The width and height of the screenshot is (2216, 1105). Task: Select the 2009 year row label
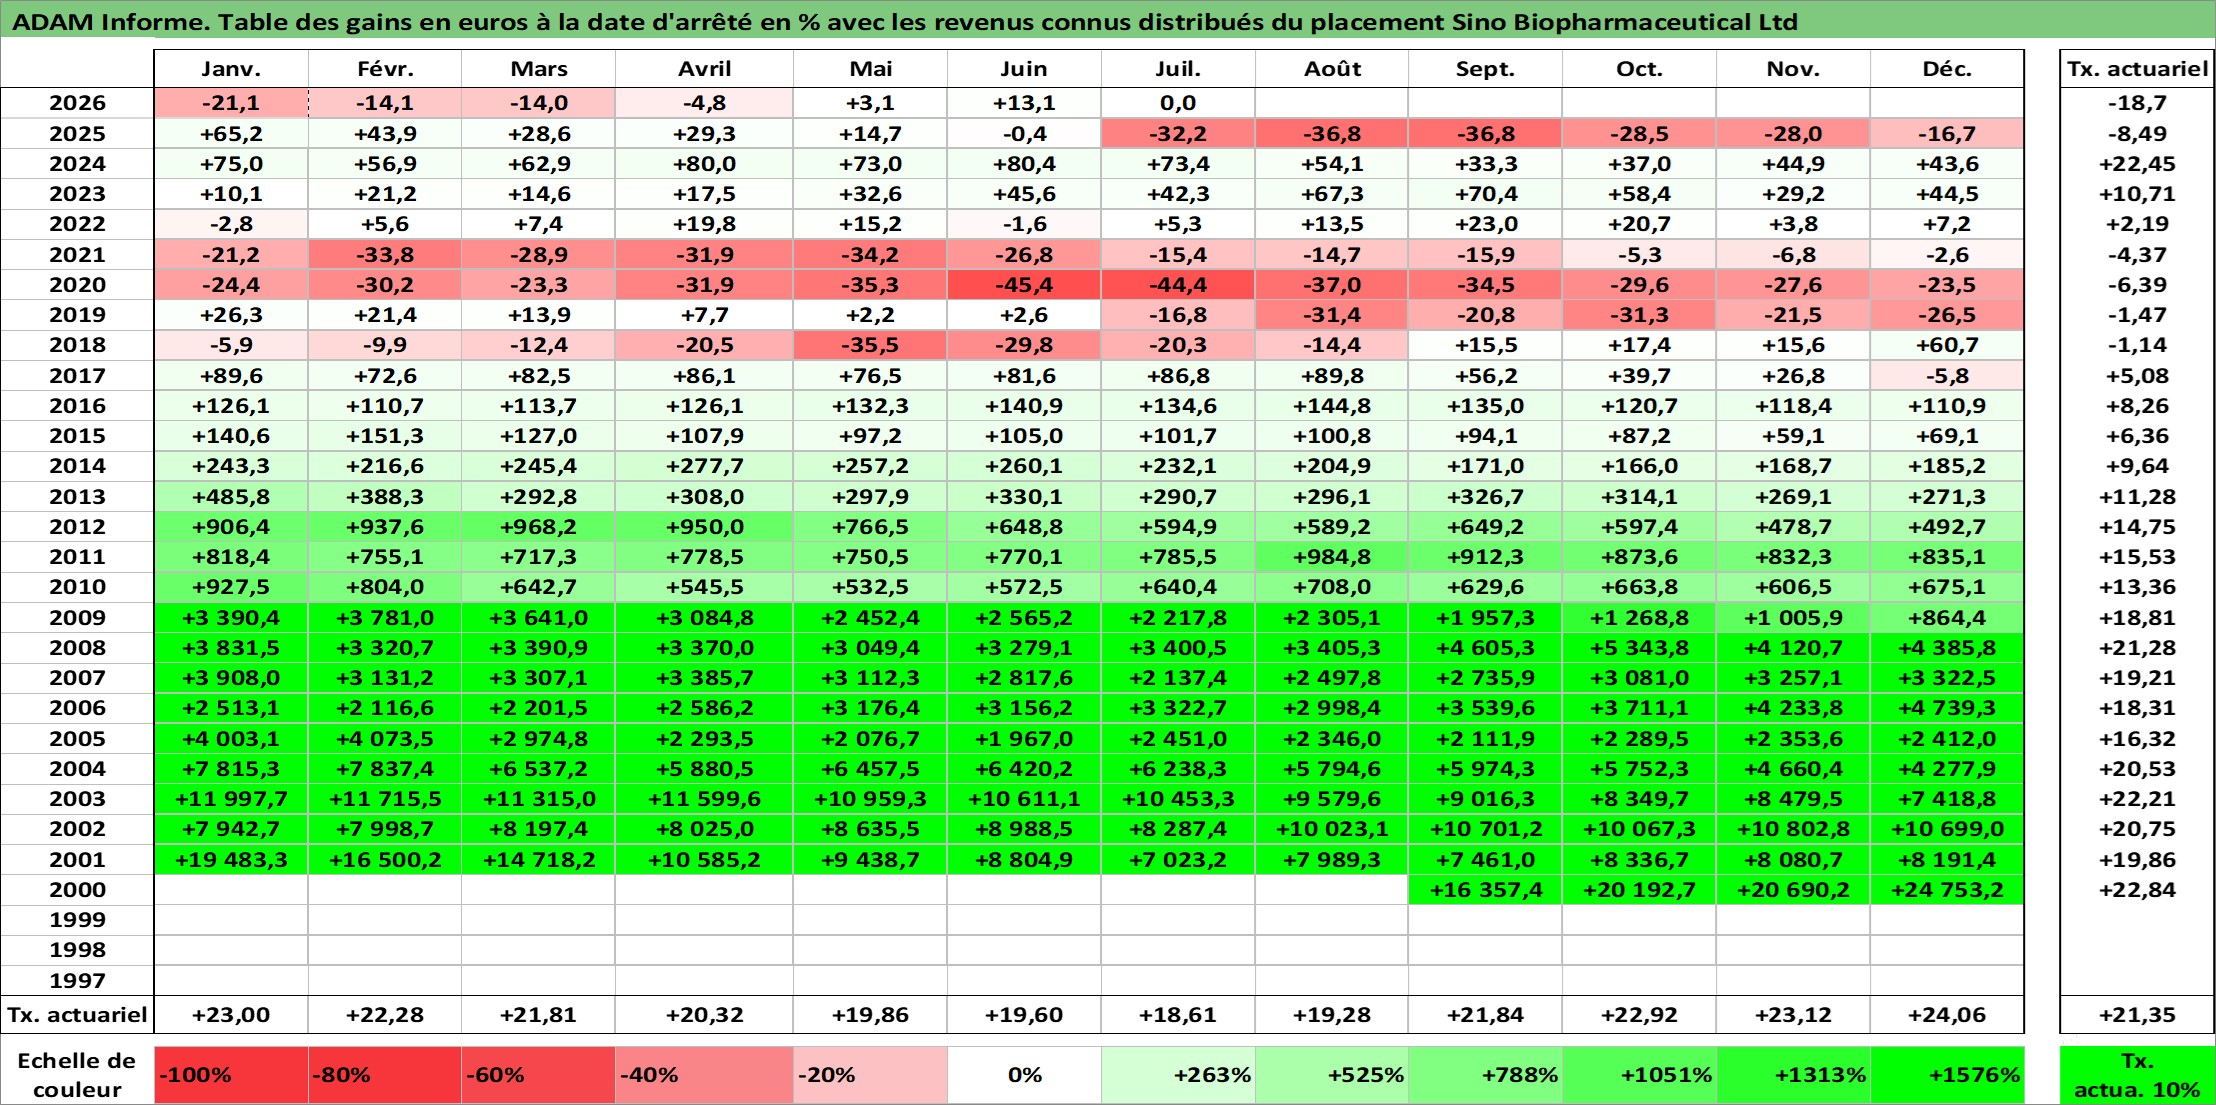tap(77, 618)
